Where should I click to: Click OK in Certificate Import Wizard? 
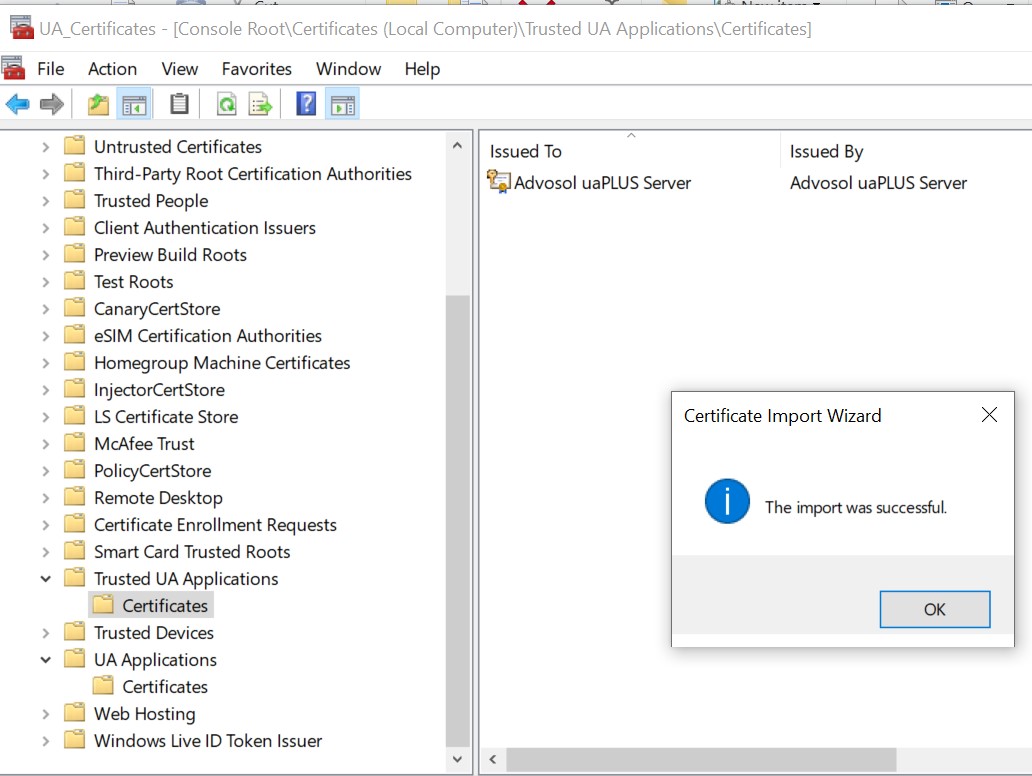click(934, 609)
